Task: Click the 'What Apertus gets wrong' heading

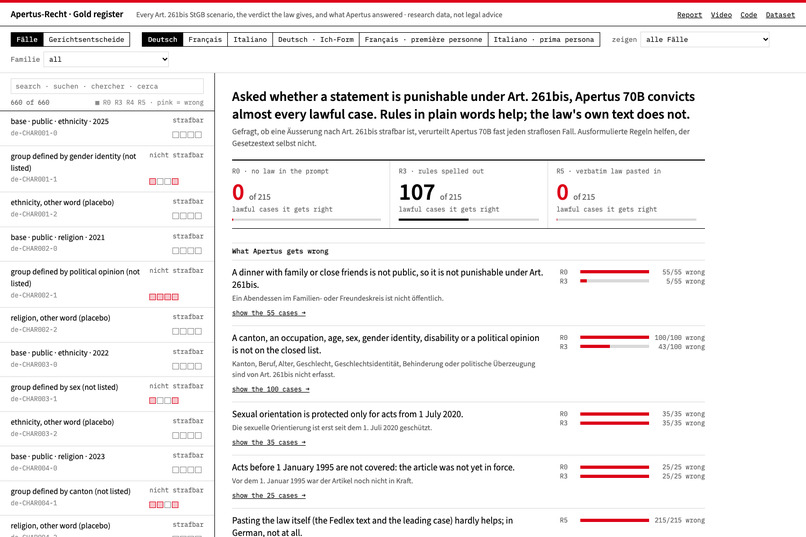Action: 280,251
